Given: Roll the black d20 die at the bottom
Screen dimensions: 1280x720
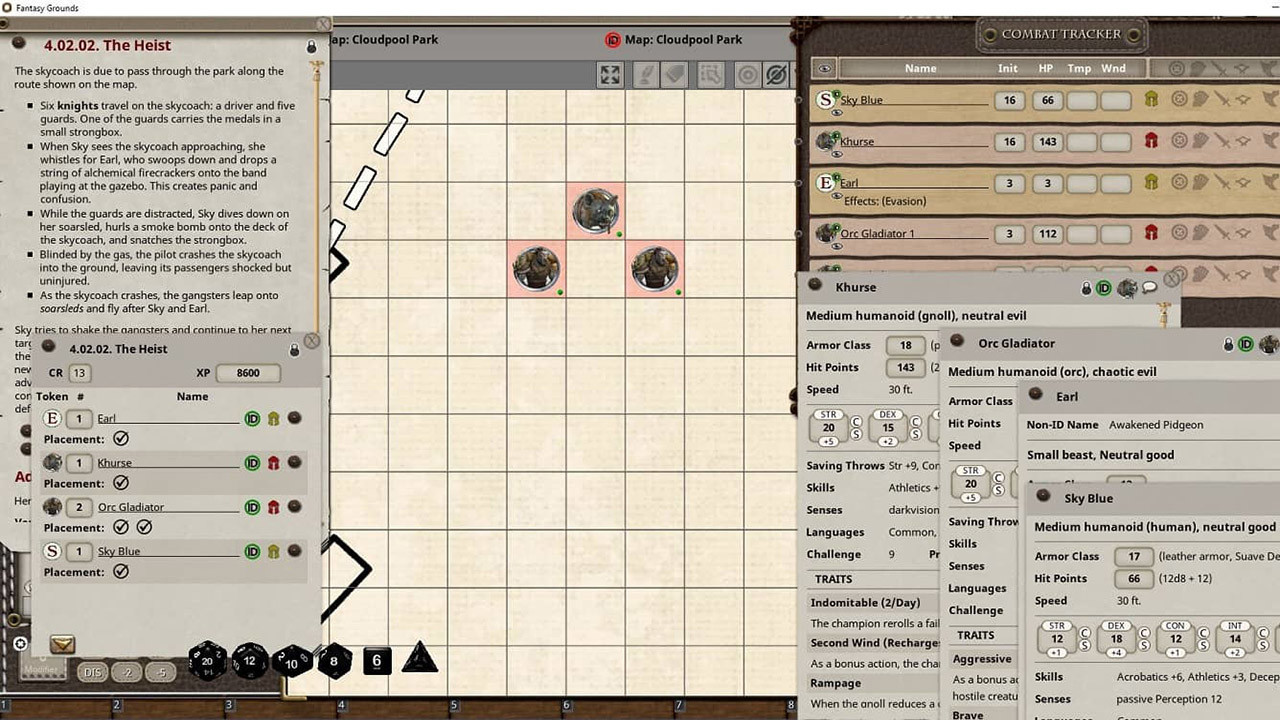Looking at the screenshot, I should point(209,660).
